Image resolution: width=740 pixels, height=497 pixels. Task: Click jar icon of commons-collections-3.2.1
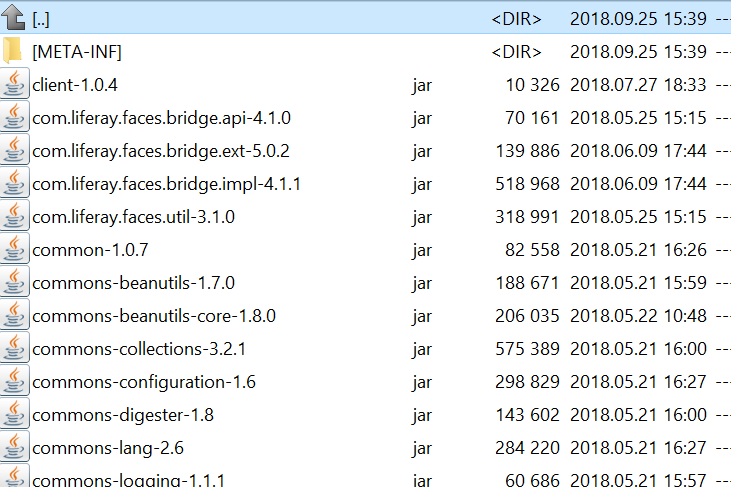14,348
